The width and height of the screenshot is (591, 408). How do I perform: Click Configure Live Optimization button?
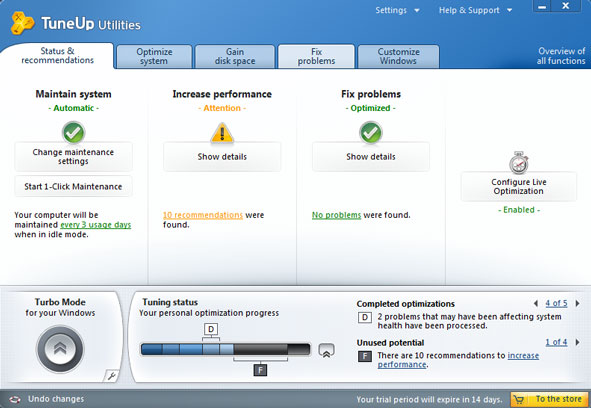click(519, 186)
